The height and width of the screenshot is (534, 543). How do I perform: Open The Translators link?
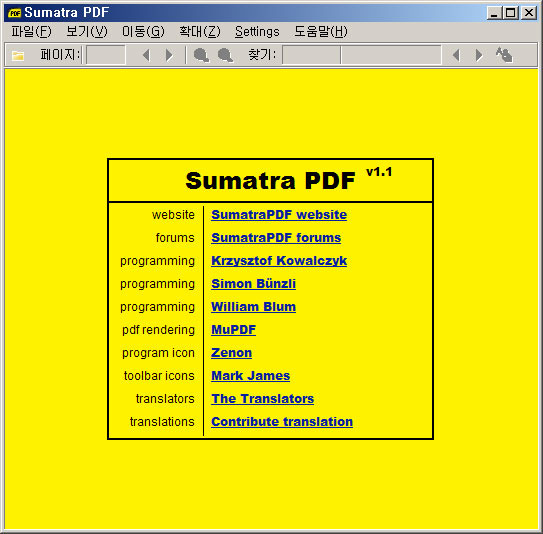pyautogui.click(x=262, y=399)
